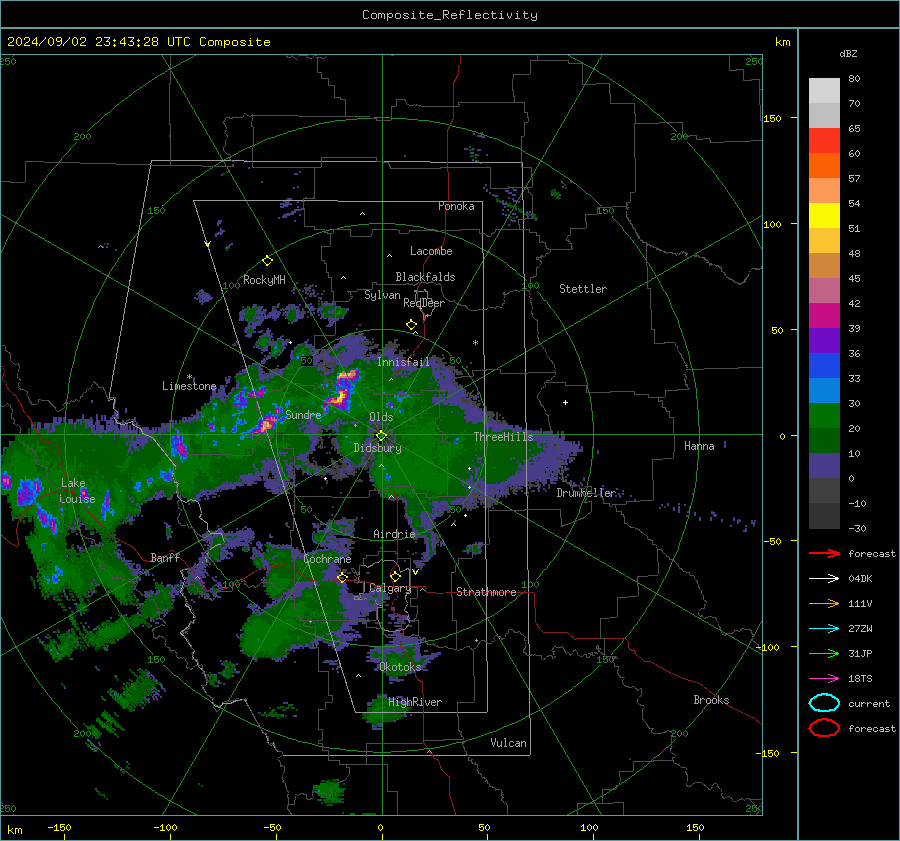The height and width of the screenshot is (841, 900).
Task: Select the purple 39-36 dBZ swatch
Action: (x=824, y=340)
